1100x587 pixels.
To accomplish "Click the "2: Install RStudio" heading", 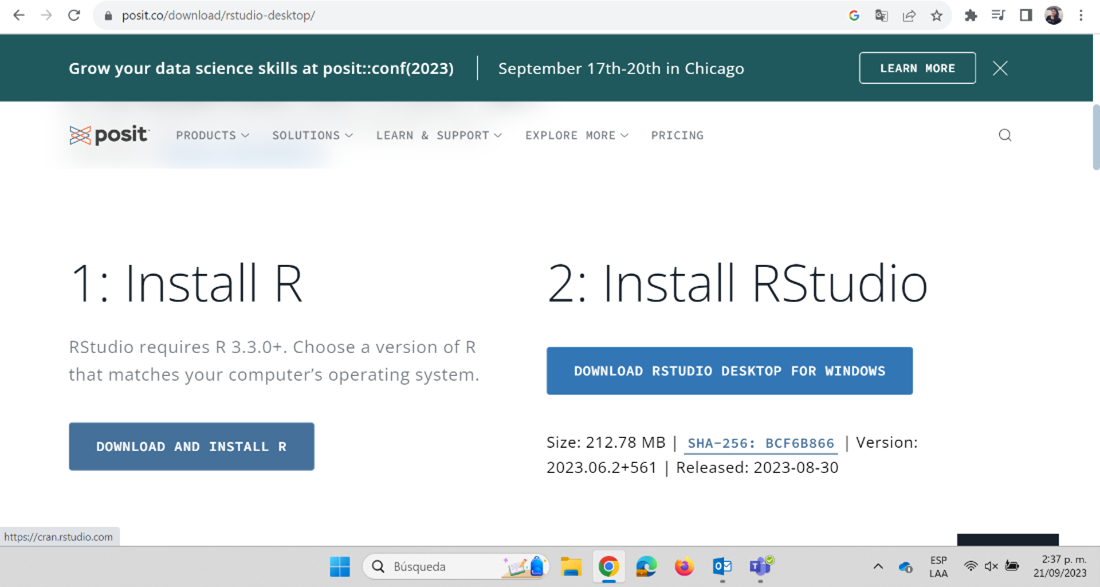I will 737,283.
